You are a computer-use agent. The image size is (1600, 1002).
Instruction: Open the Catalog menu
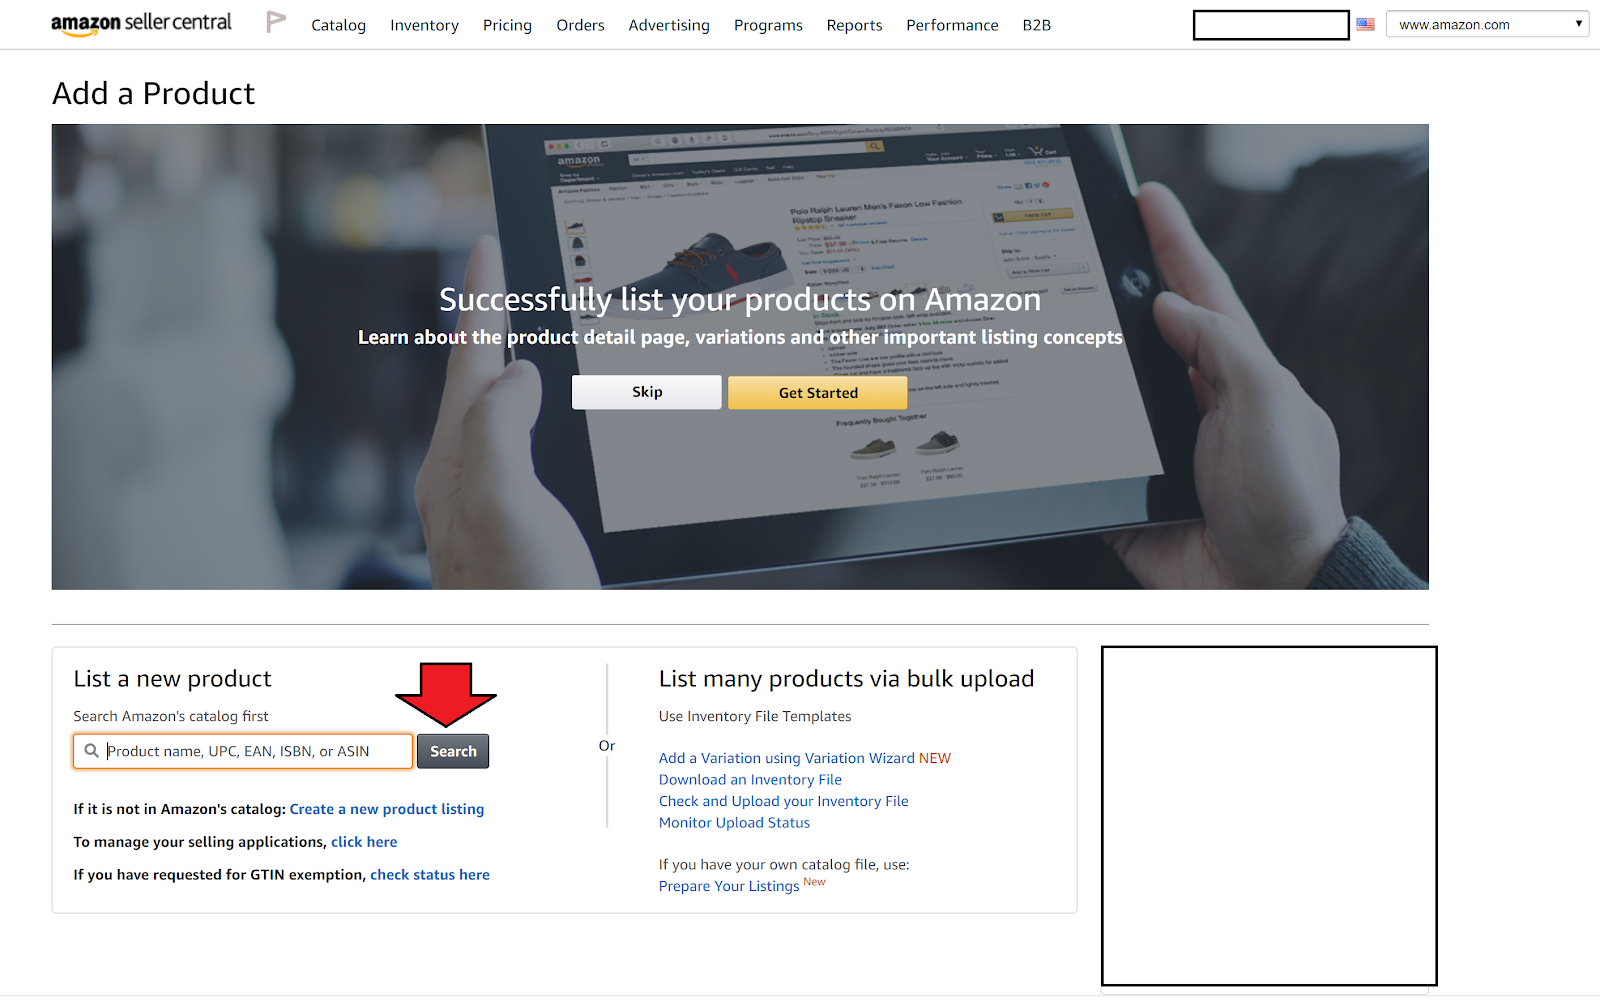[x=338, y=25]
